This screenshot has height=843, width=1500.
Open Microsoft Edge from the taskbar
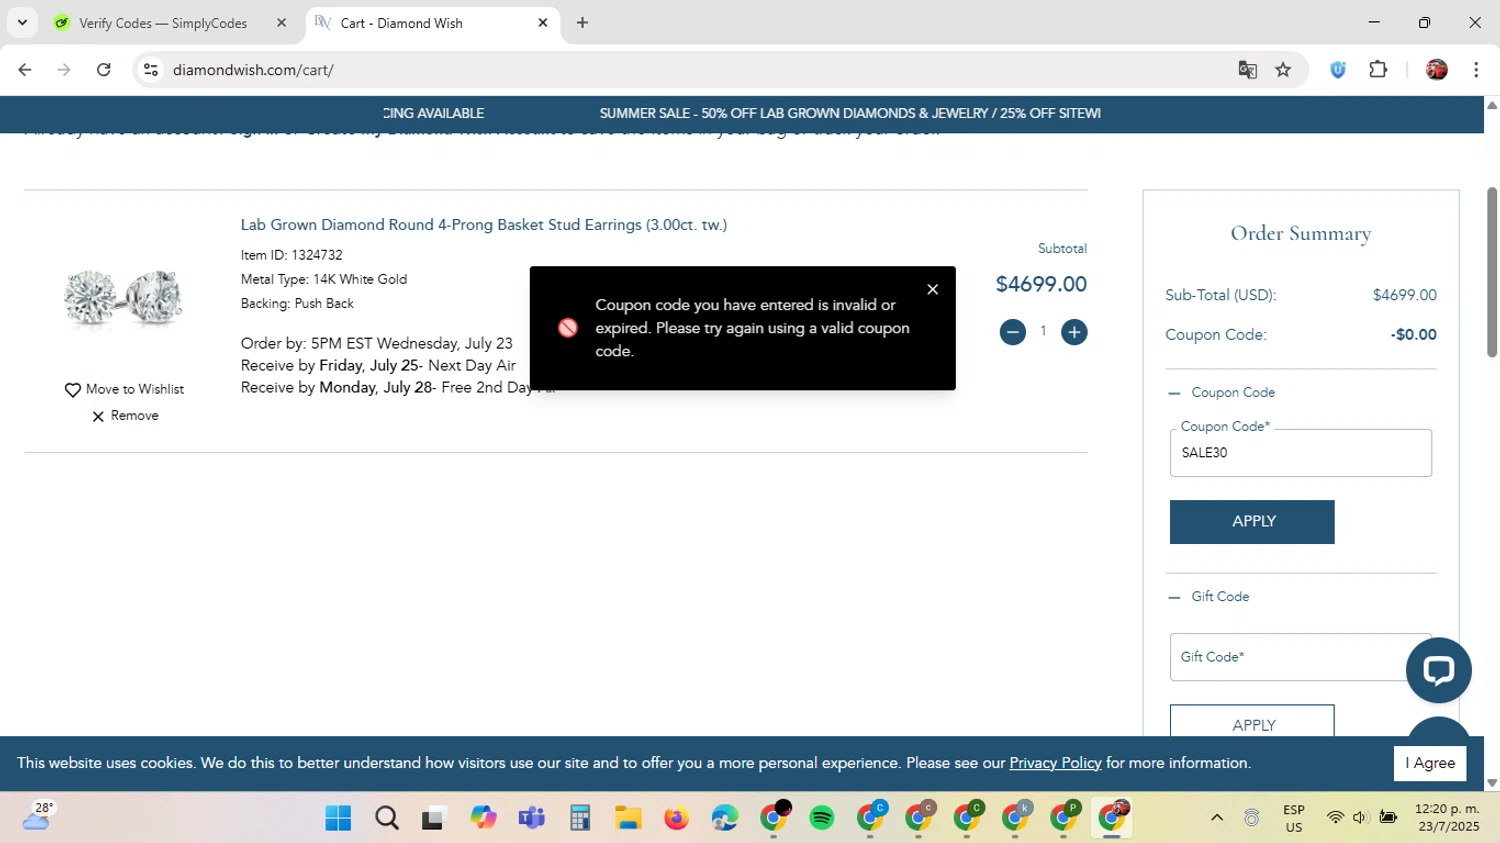coord(725,818)
